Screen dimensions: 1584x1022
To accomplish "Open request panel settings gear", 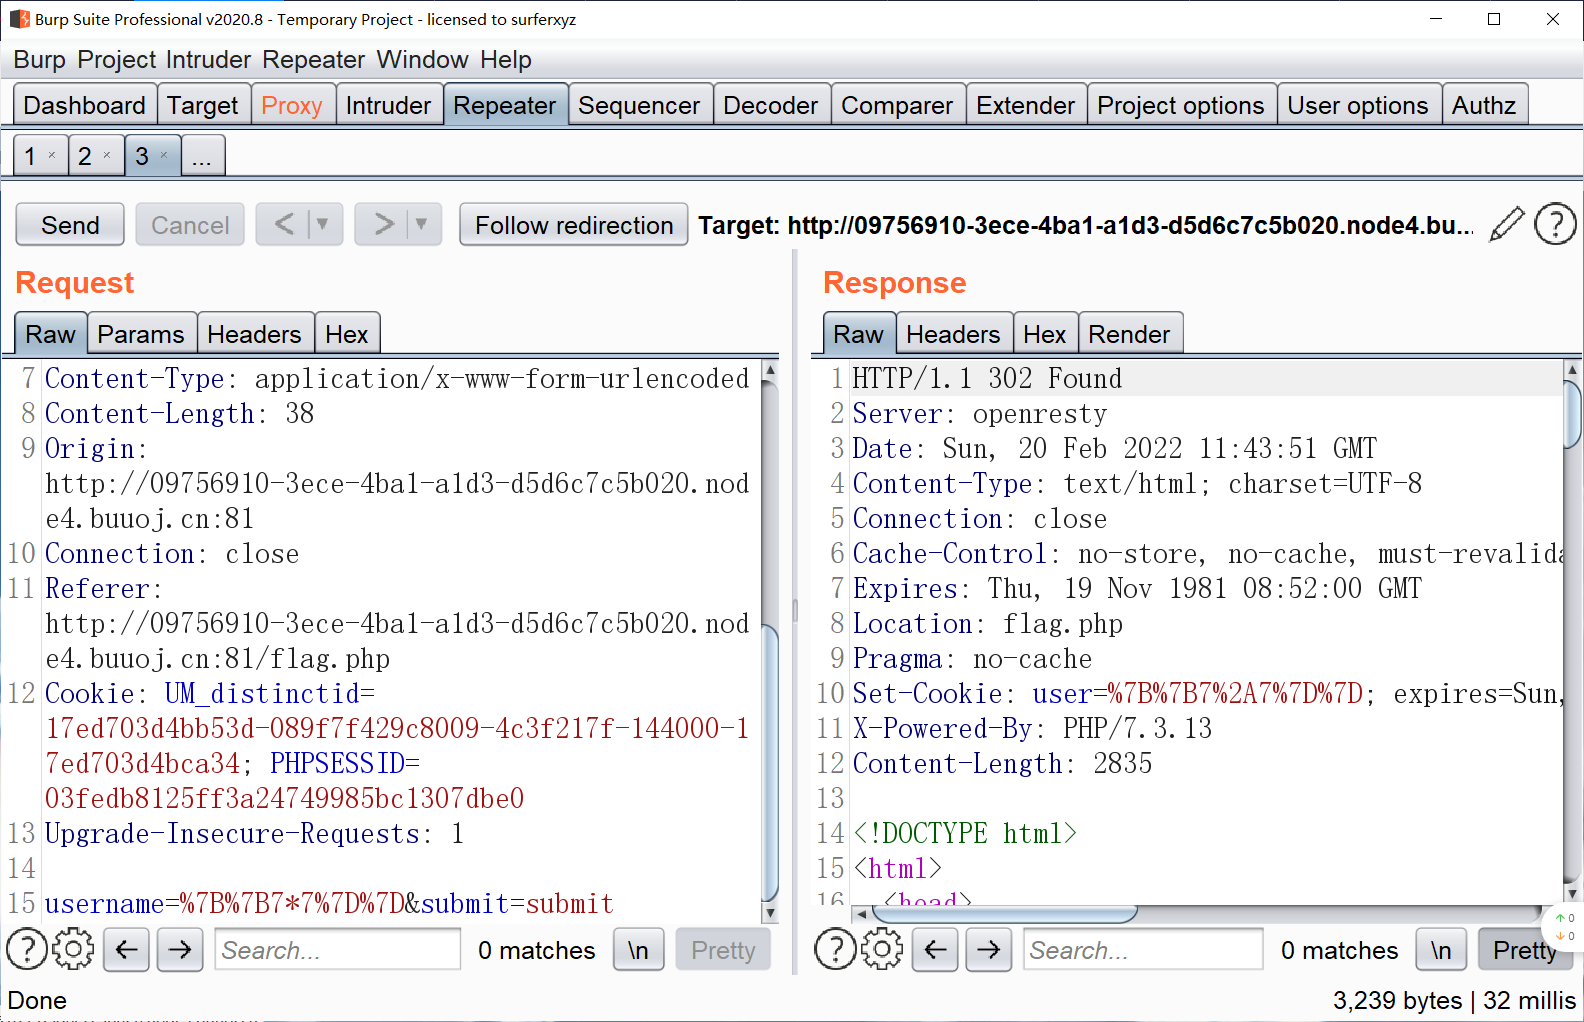I will tap(73, 949).
